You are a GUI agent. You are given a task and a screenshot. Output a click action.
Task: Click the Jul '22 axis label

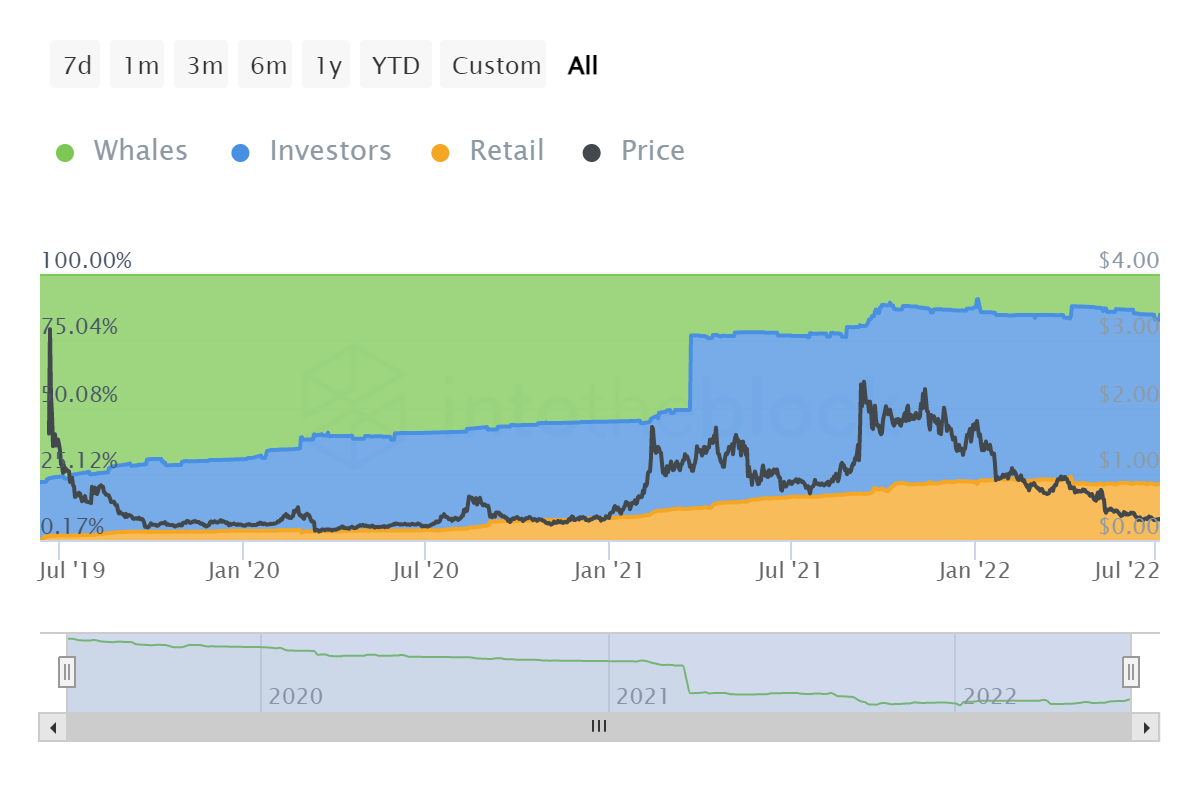(1126, 571)
